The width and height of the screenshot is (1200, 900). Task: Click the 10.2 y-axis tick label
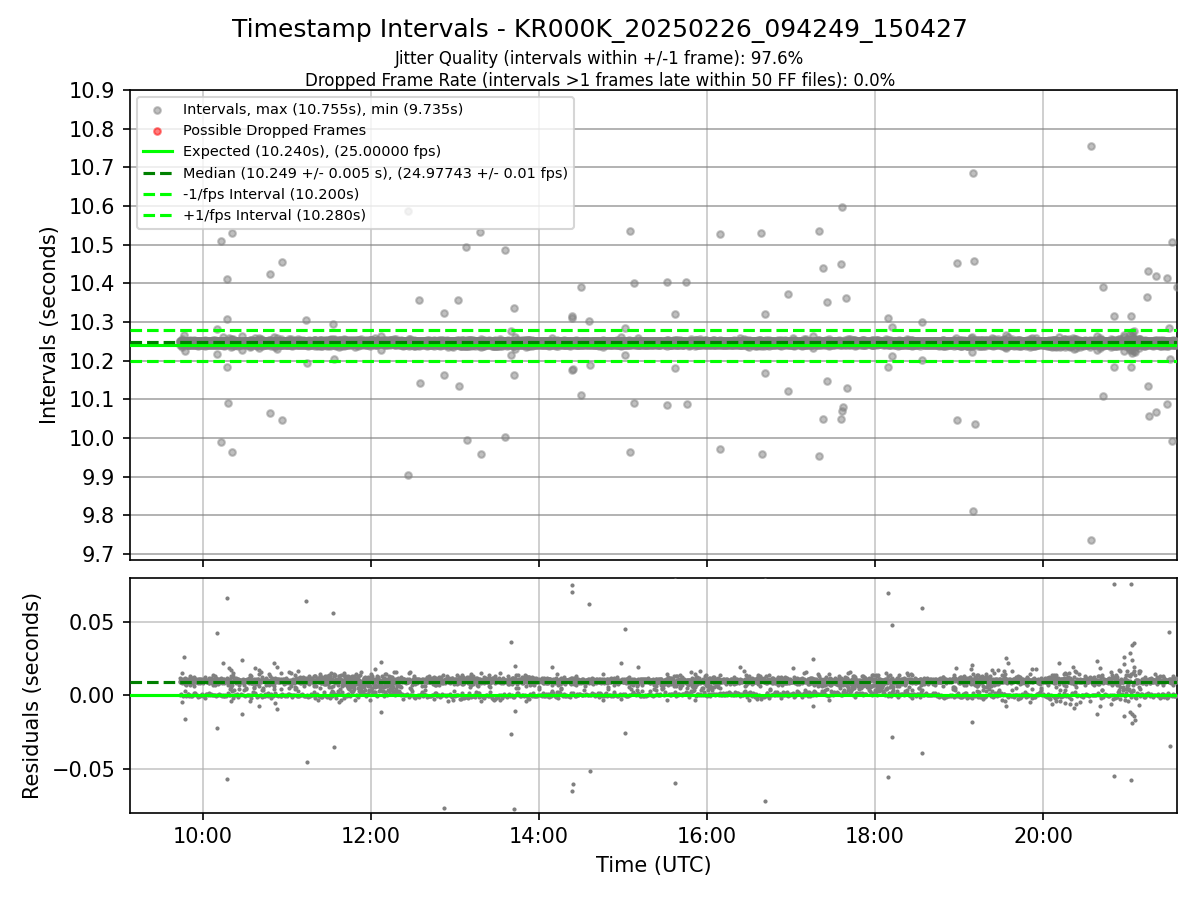coord(94,361)
